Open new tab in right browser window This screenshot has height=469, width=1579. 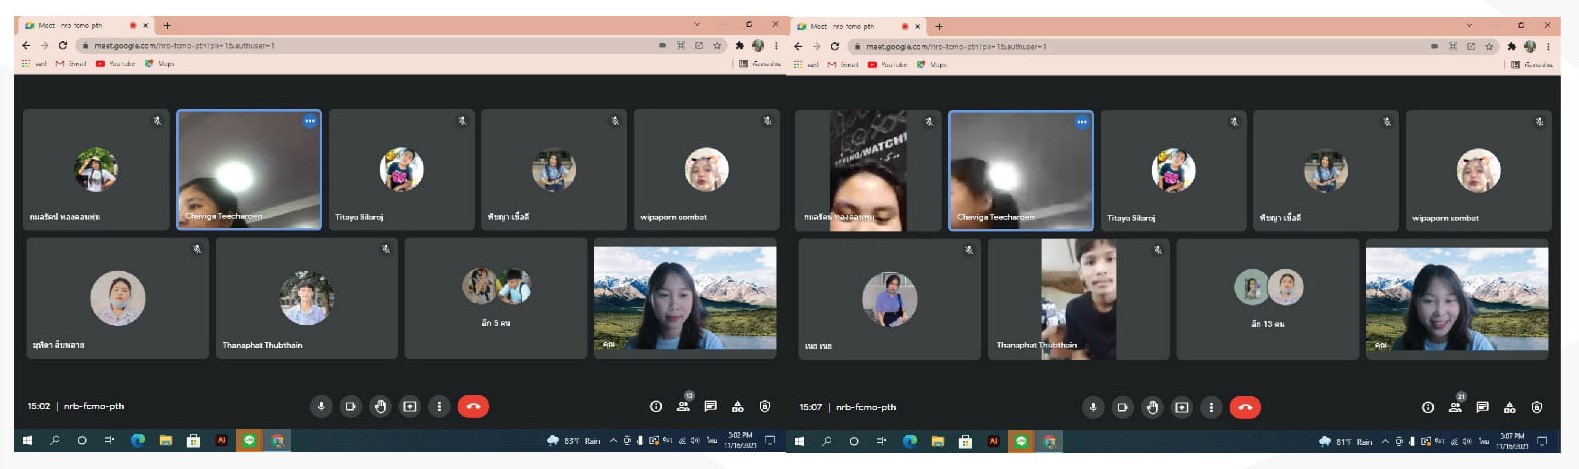coord(938,25)
